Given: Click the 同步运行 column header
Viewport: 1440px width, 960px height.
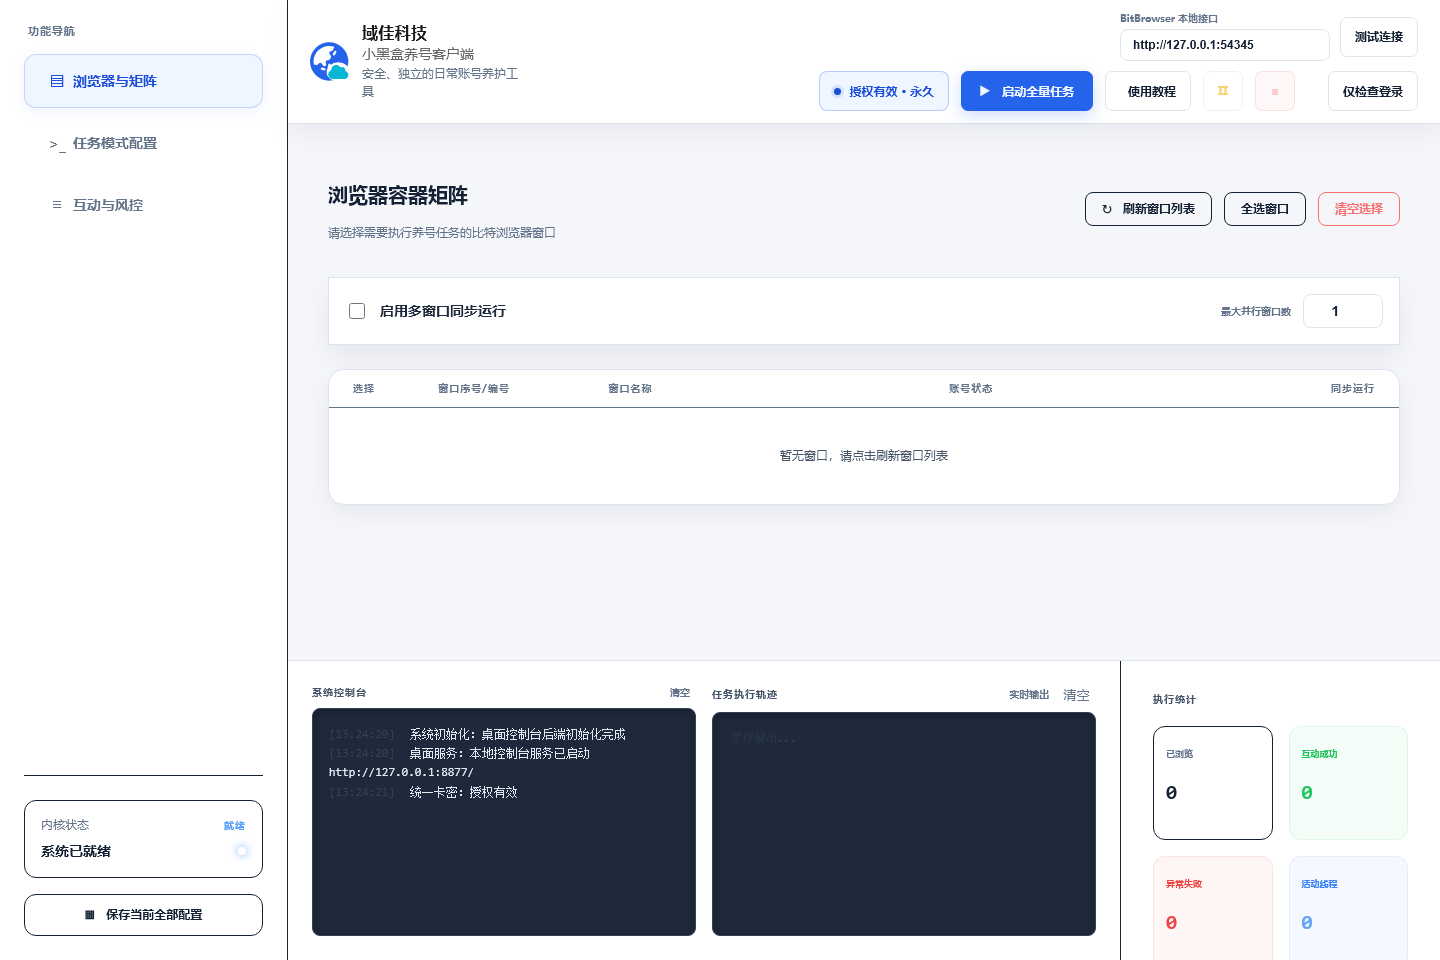Looking at the screenshot, I should click(x=1352, y=389).
